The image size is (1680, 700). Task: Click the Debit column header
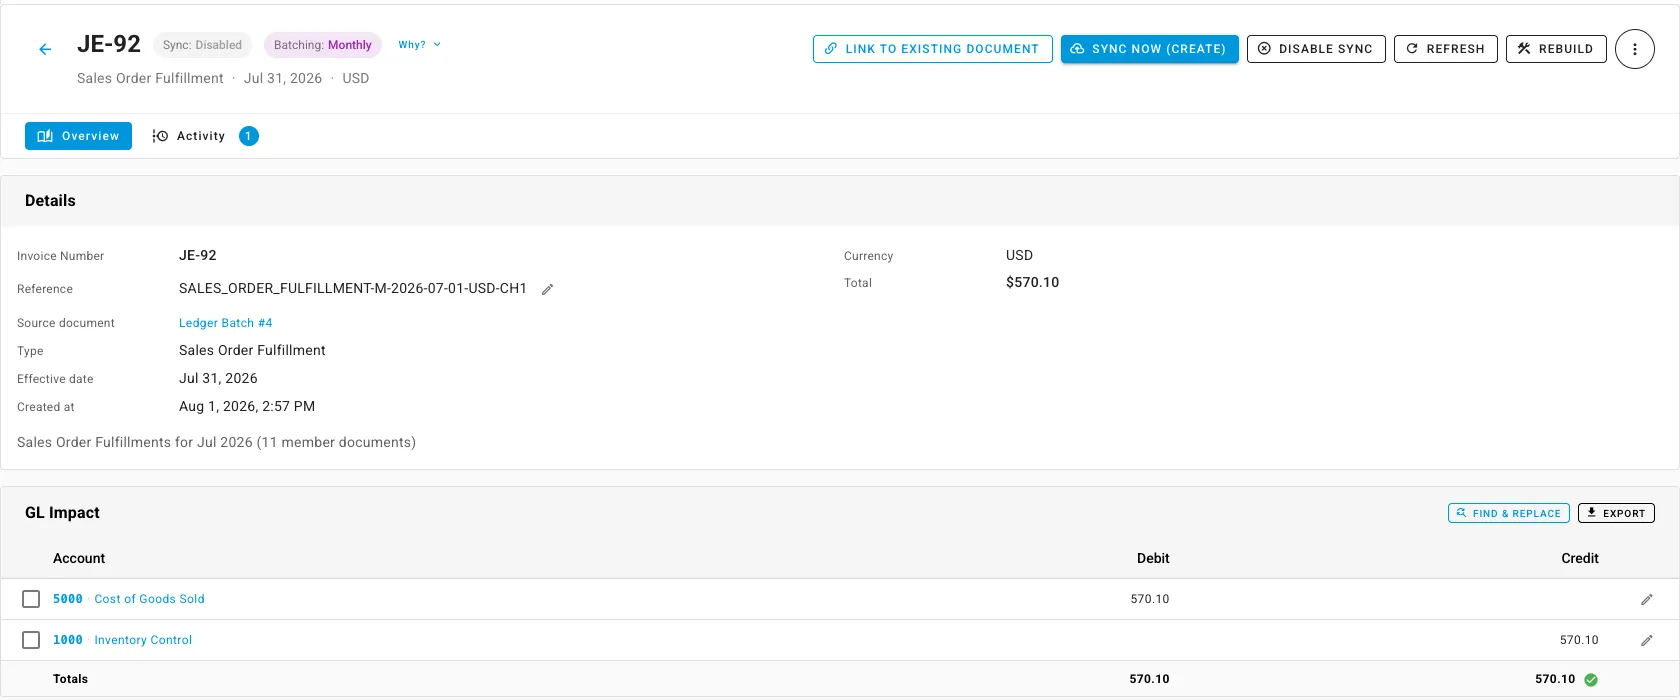tap(1153, 558)
